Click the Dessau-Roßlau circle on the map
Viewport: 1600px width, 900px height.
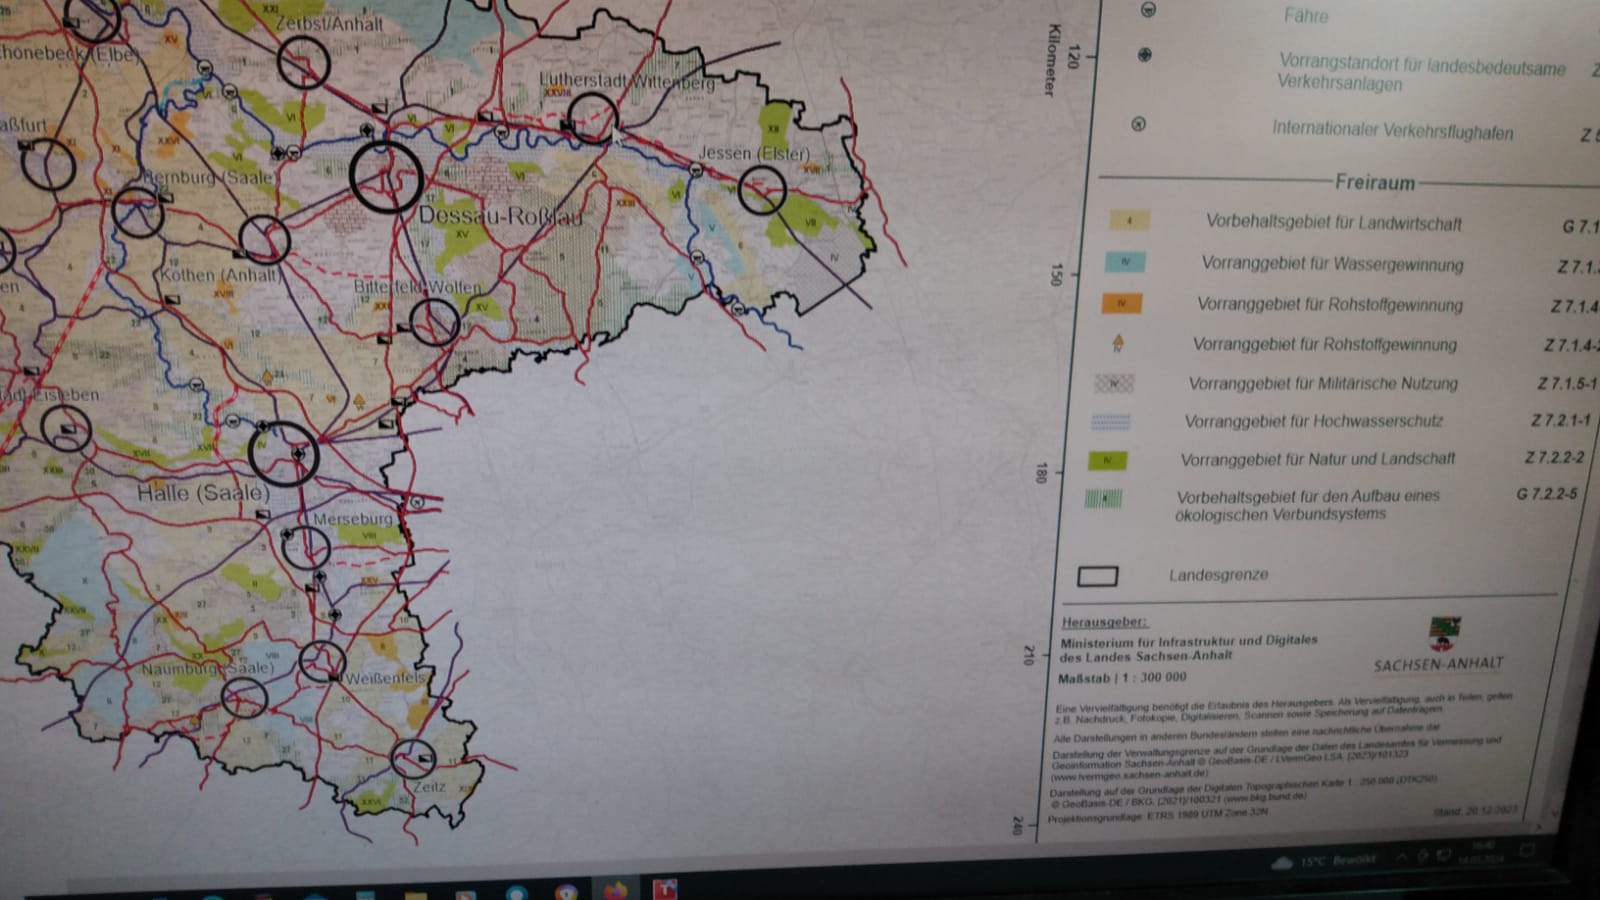click(386, 177)
